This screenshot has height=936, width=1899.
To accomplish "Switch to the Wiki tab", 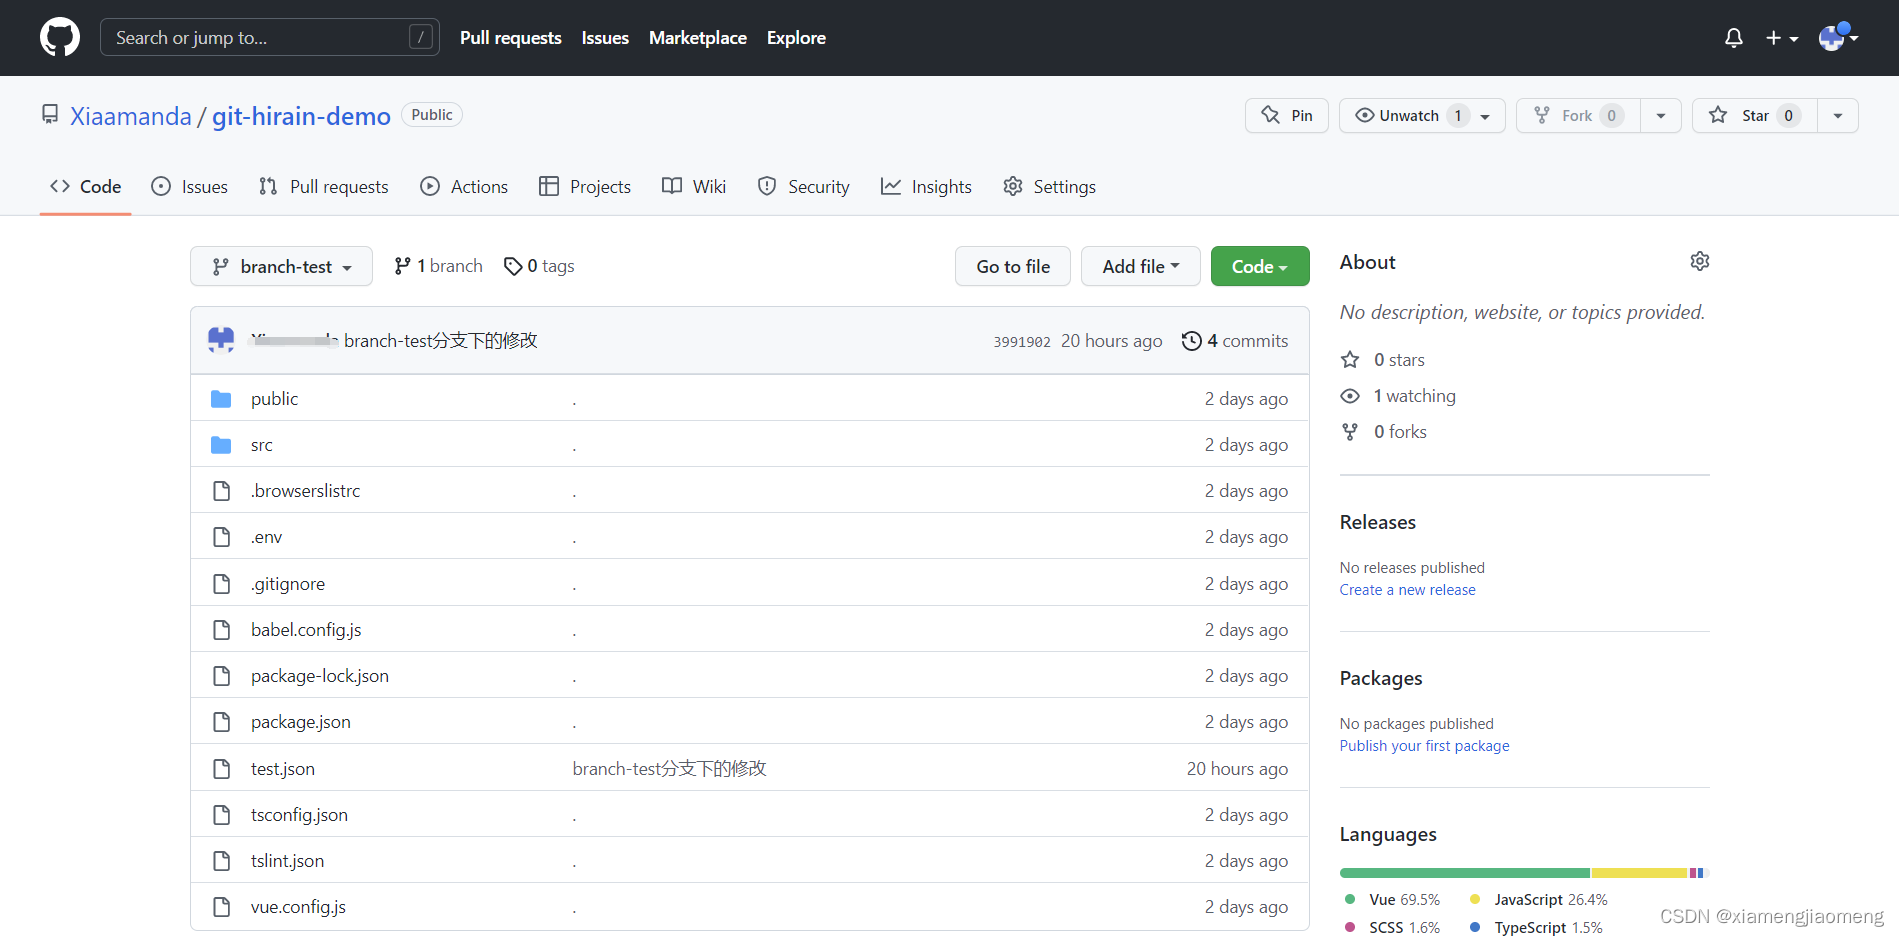I will [694, 187].
